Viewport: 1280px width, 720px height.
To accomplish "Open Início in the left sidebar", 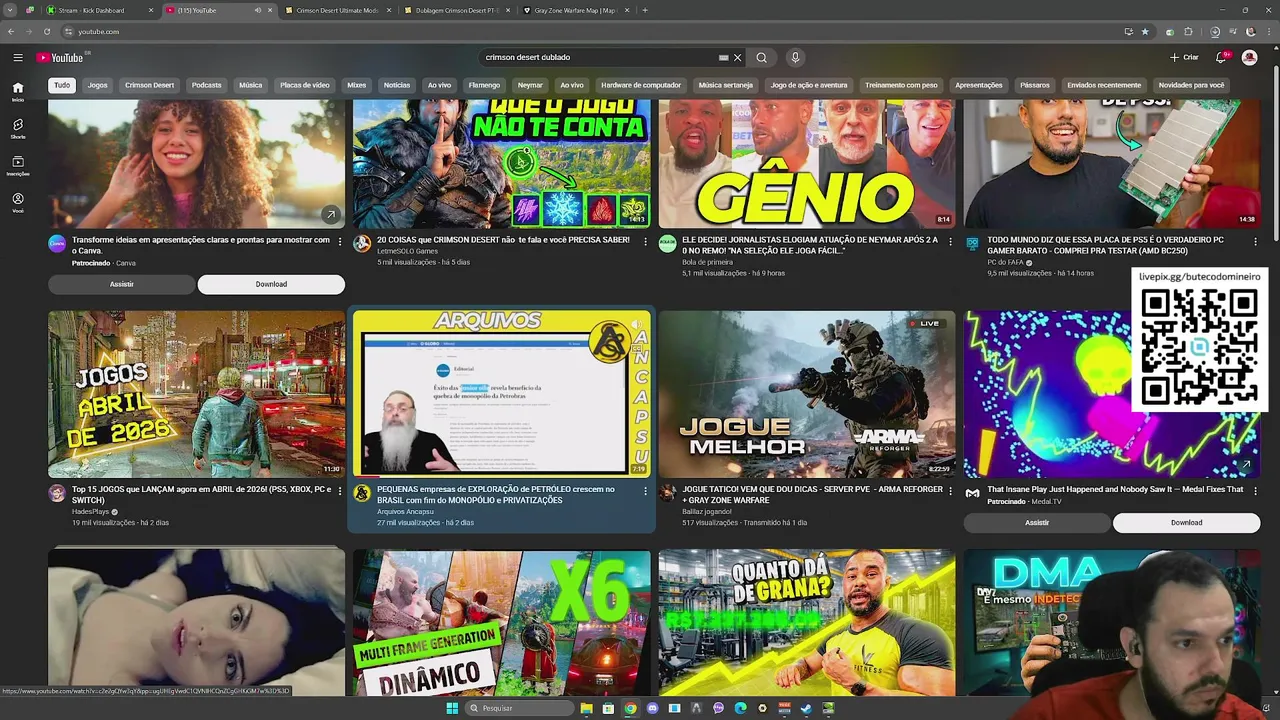I will tap(18, 91).
